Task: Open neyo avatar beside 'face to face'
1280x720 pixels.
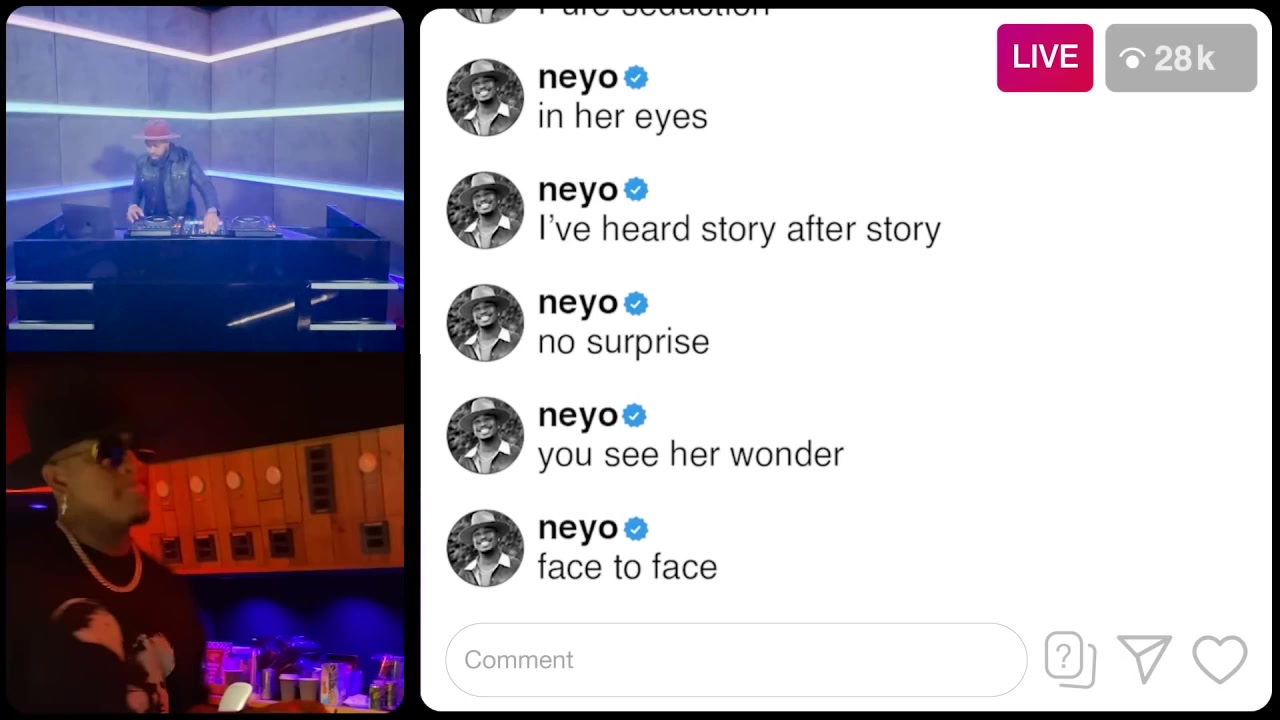Action: [485, 548]
